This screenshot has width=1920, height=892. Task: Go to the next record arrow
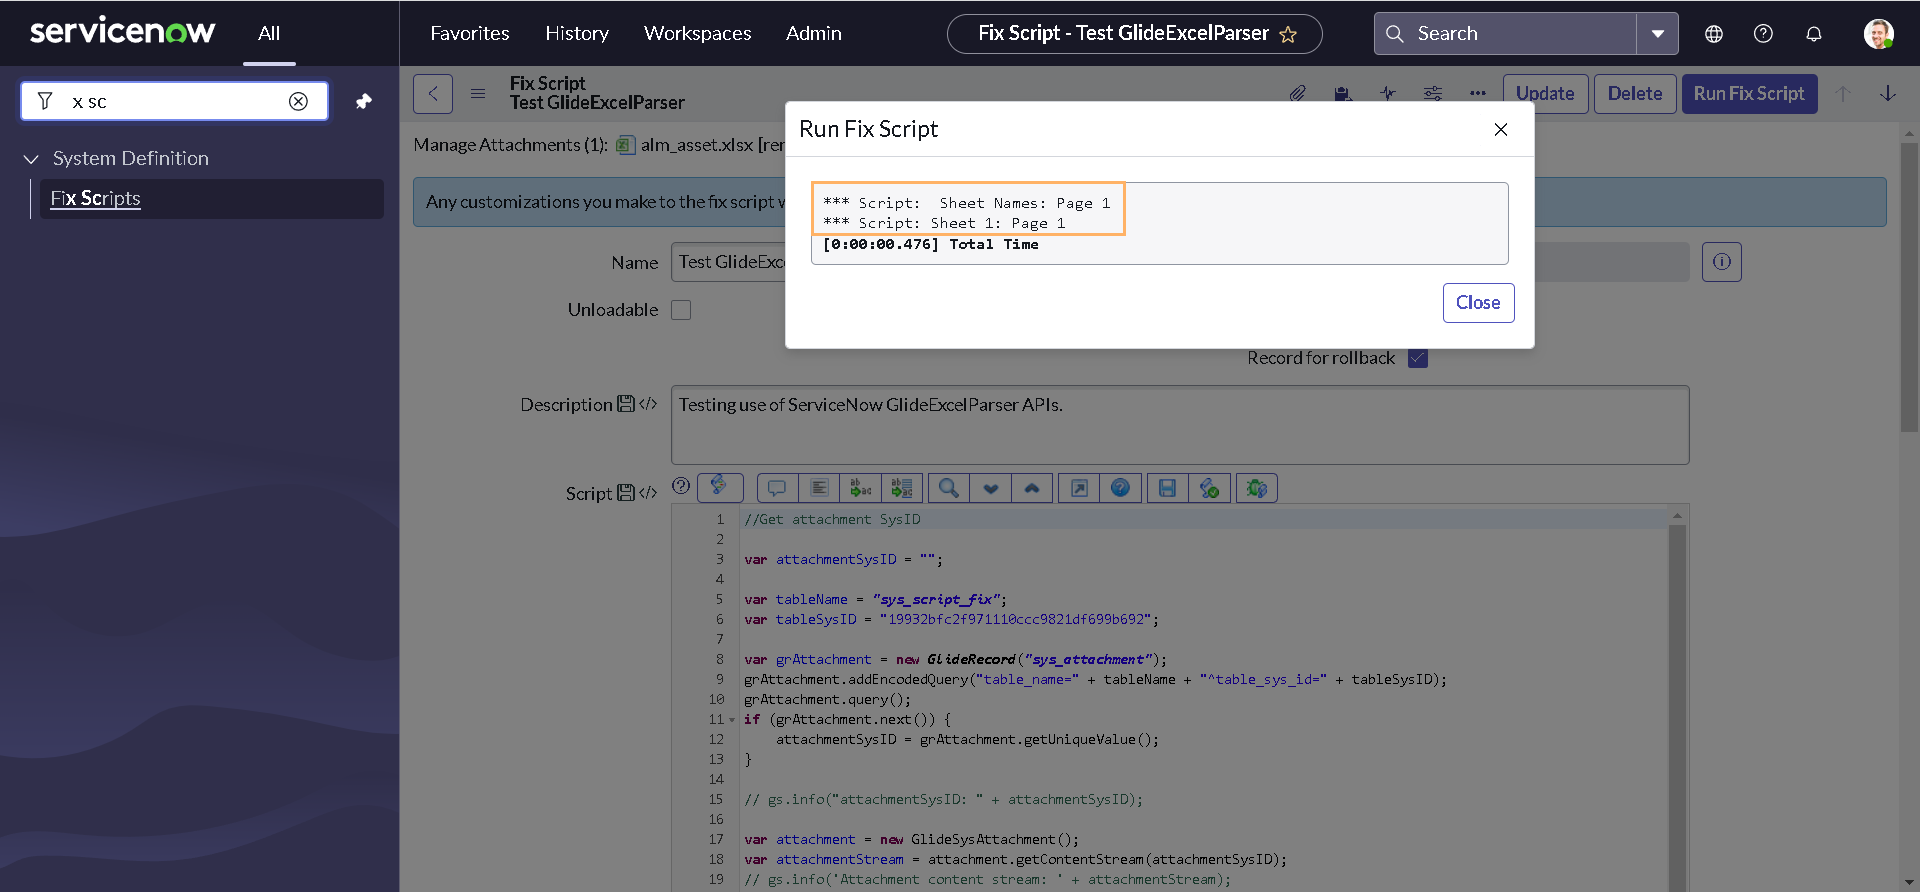click(x=1888, y=93)
